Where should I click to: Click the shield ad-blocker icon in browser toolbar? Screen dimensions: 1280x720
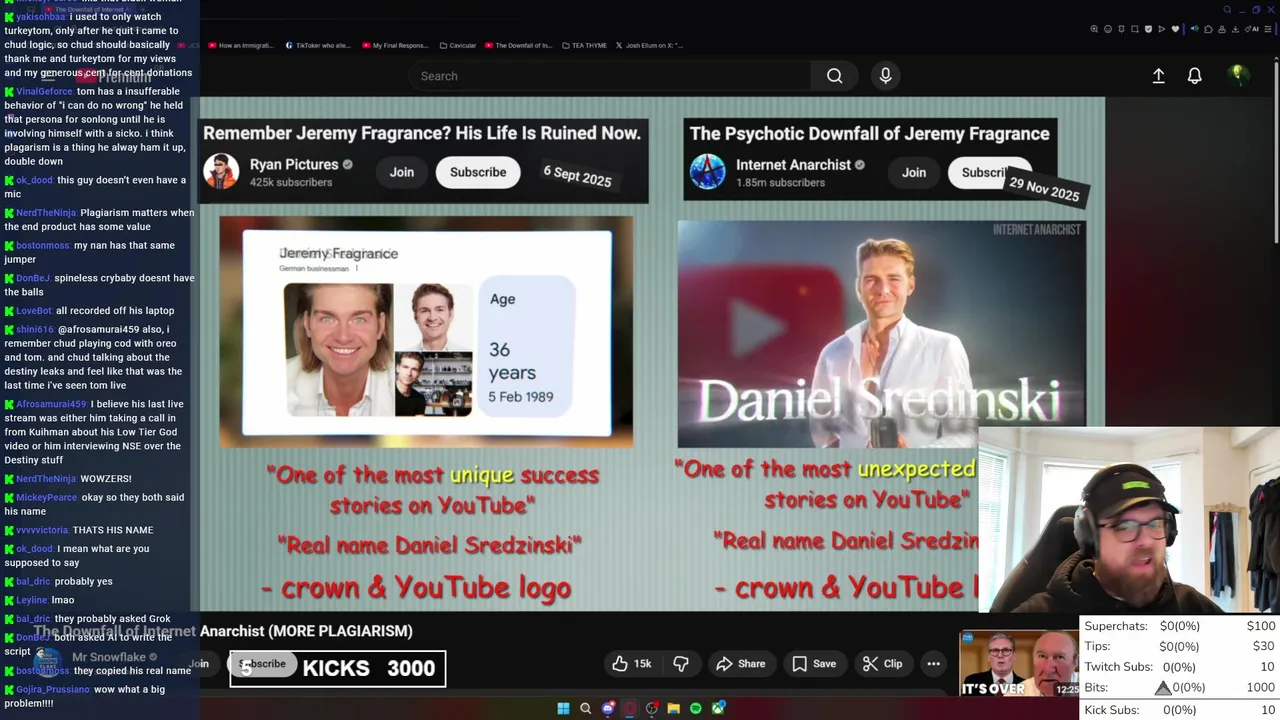(1148, 29)
